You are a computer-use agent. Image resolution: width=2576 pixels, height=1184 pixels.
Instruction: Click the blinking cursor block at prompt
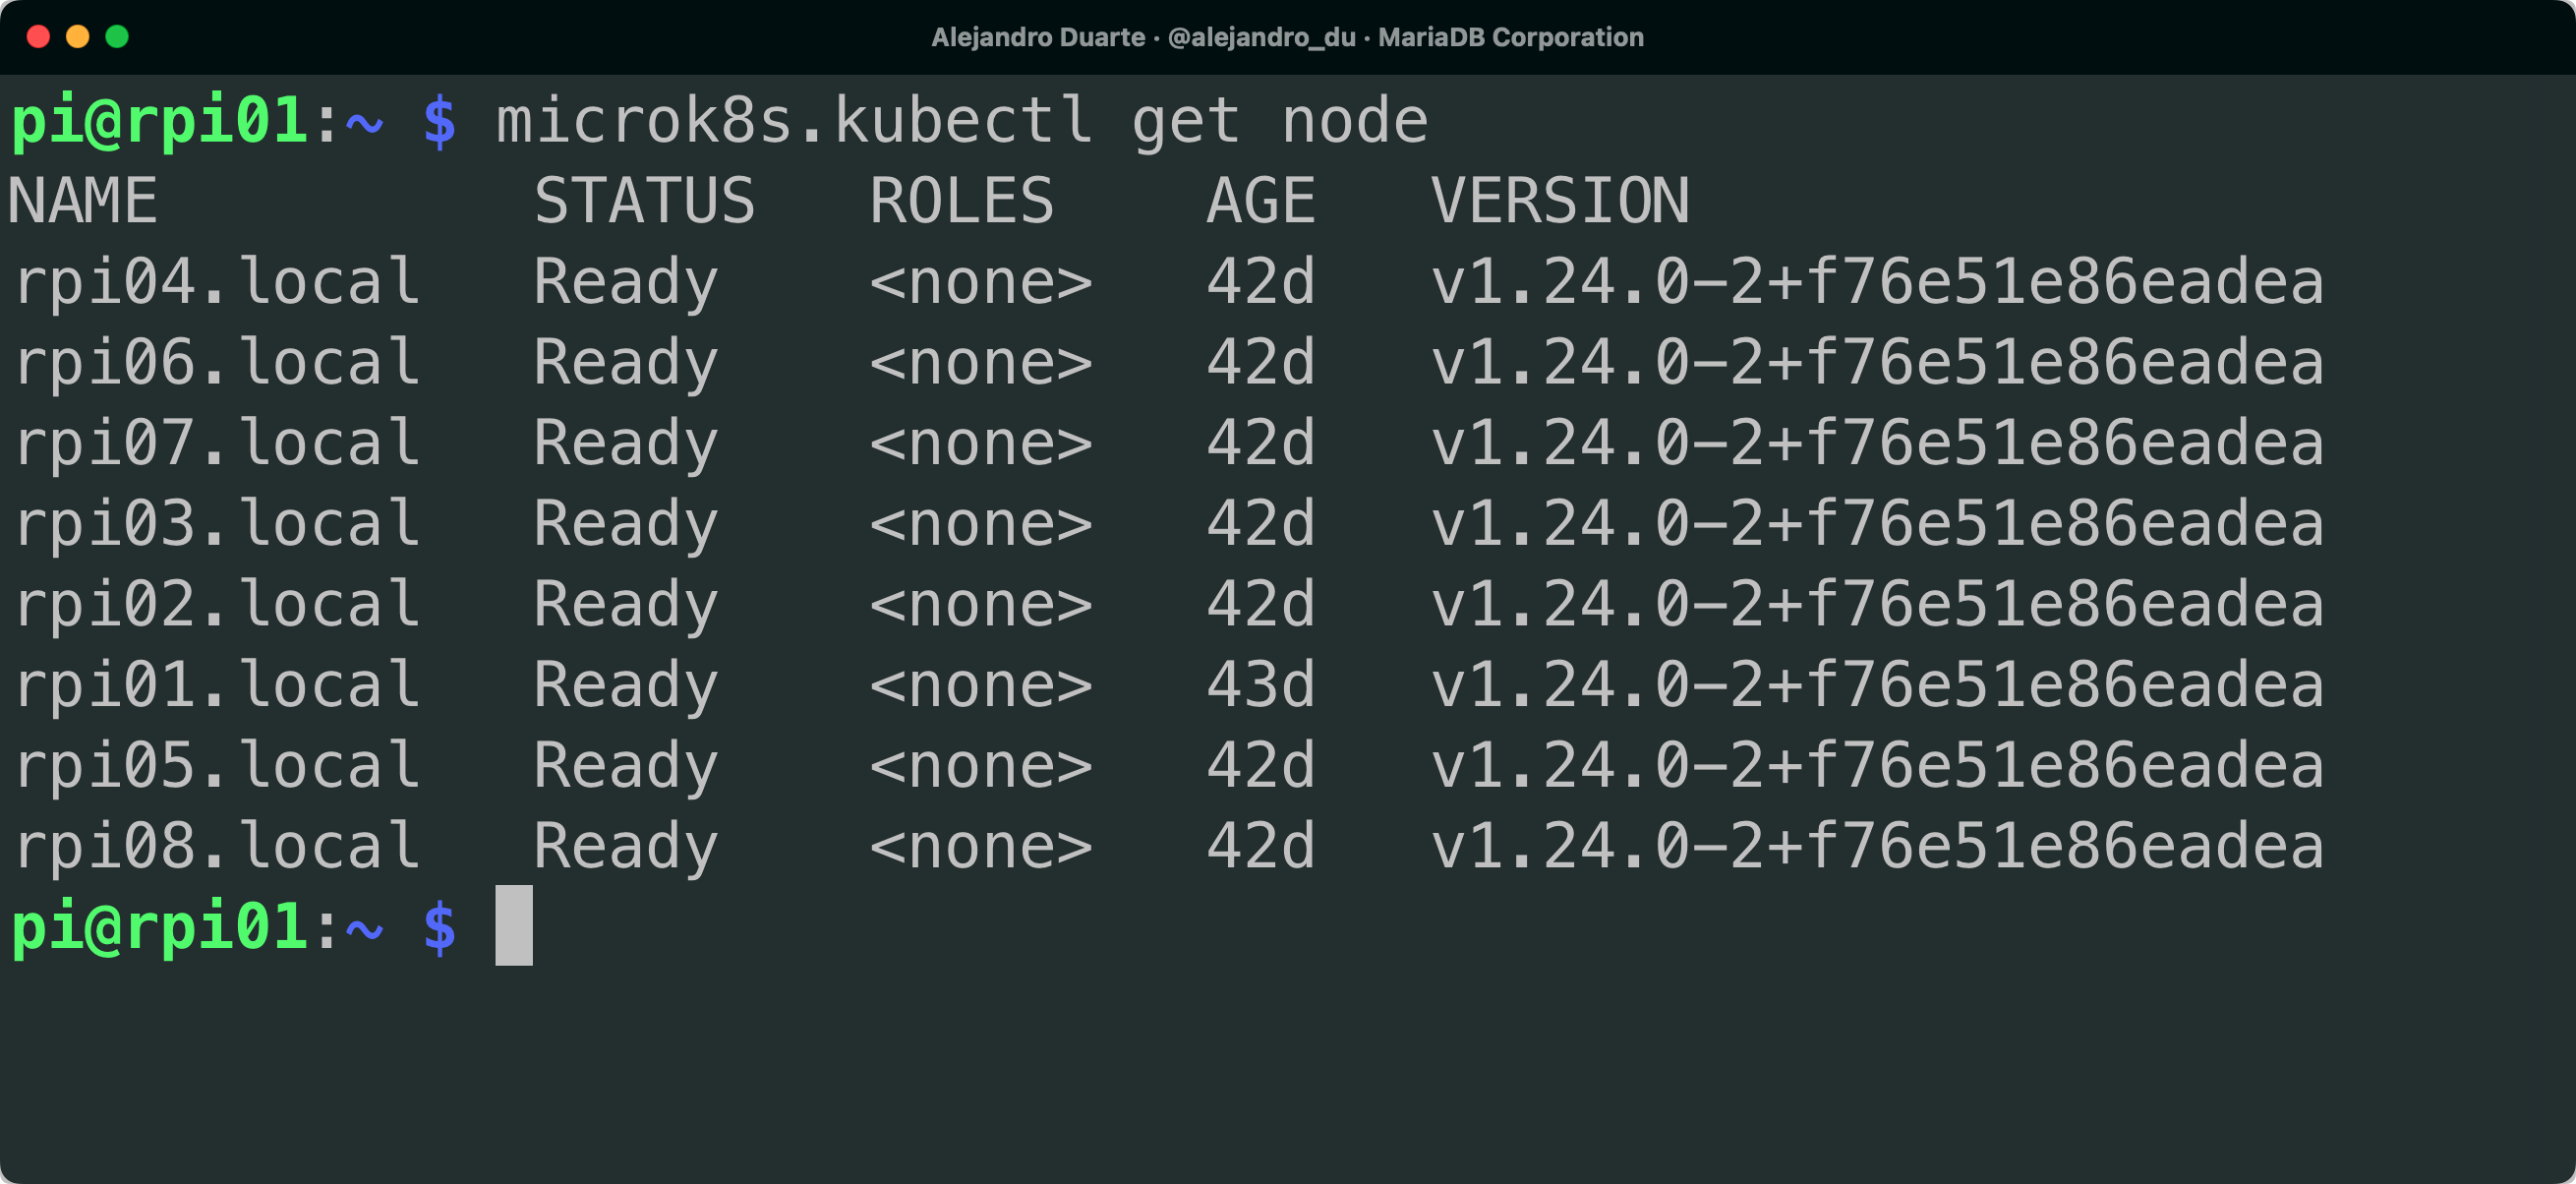click(513, 925)
